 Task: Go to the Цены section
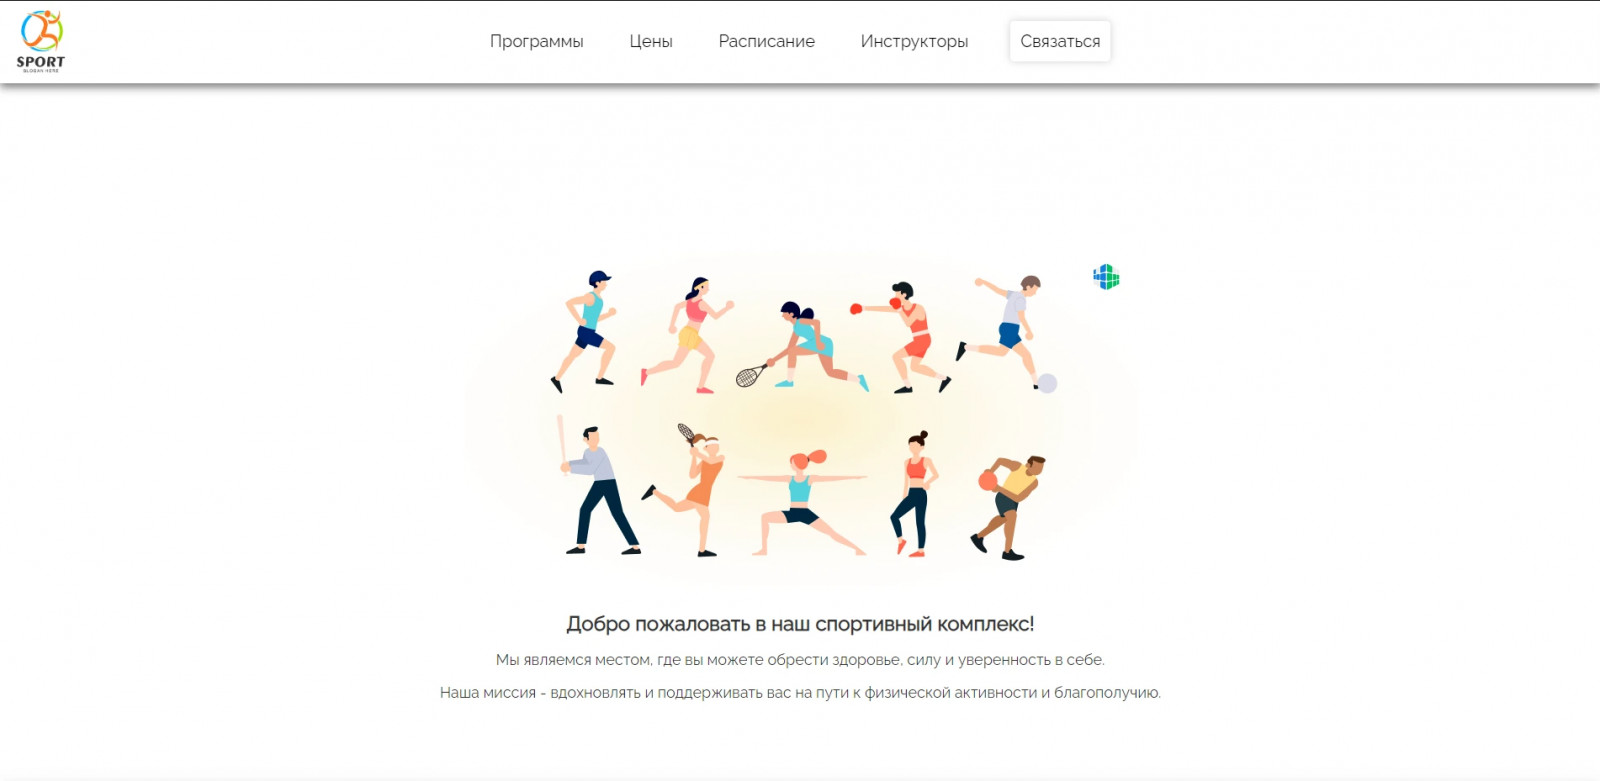[651, 41]
